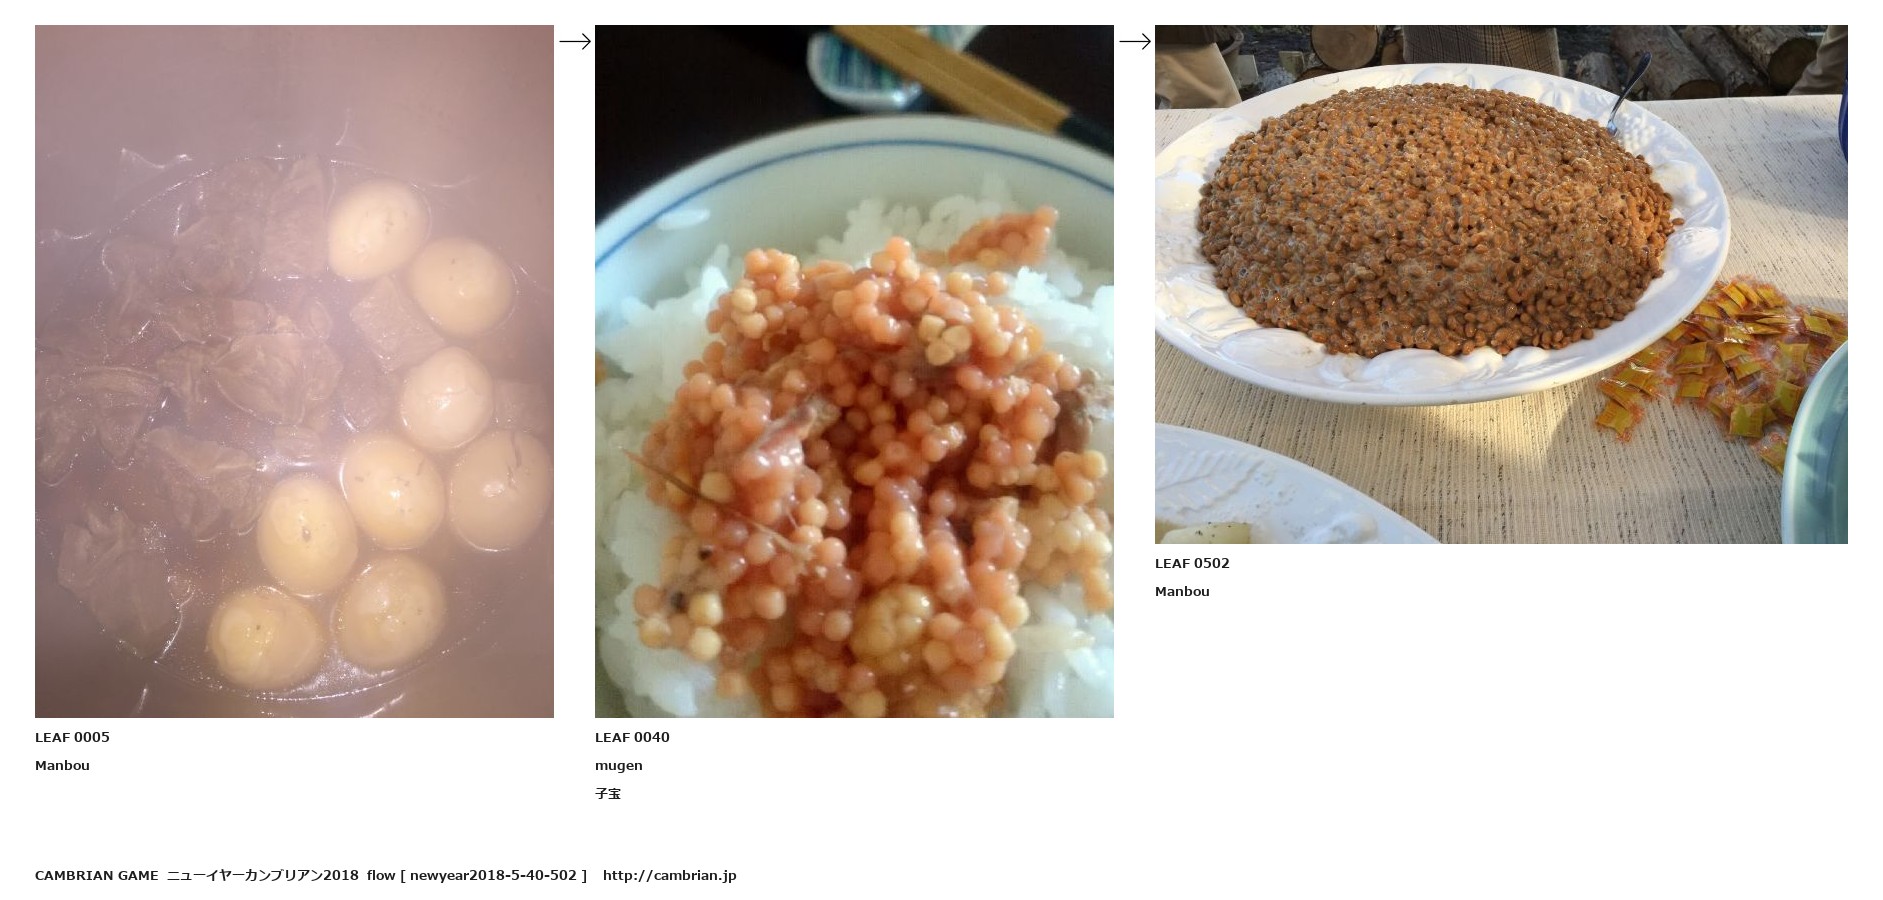Open the natto platter photo
The image size is (1883, 900).
(x=1501, y=284)
